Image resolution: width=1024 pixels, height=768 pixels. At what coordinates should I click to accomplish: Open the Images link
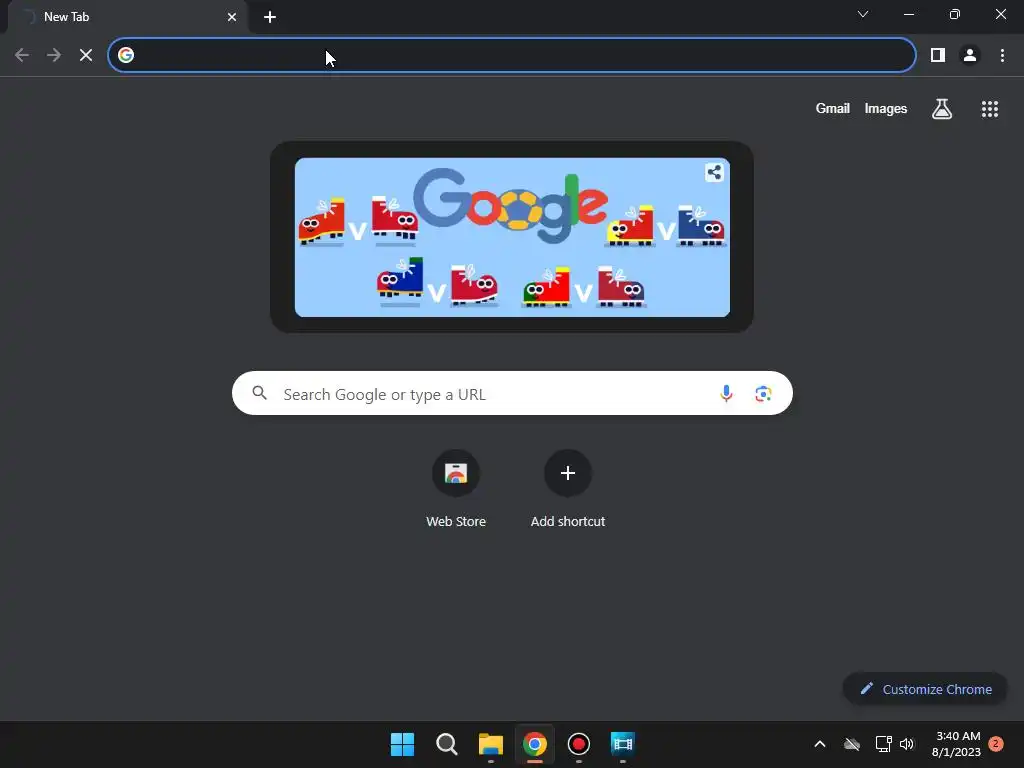pyautogui.click(x=886, y=108)
